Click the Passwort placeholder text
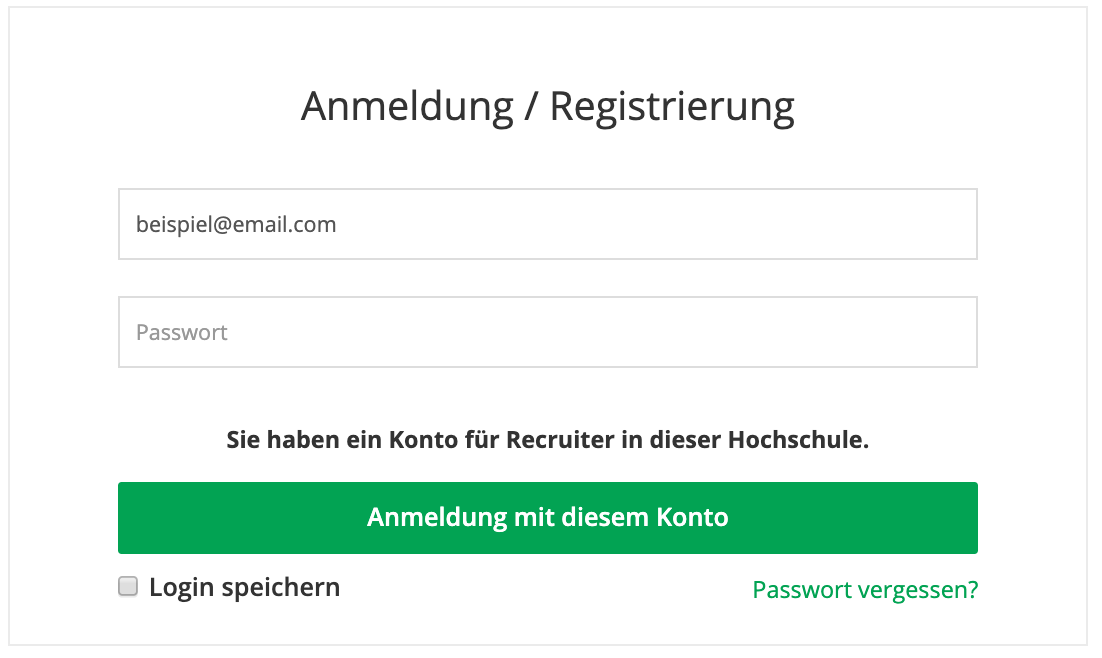The image size is (1102, 658). pos(181,333)
